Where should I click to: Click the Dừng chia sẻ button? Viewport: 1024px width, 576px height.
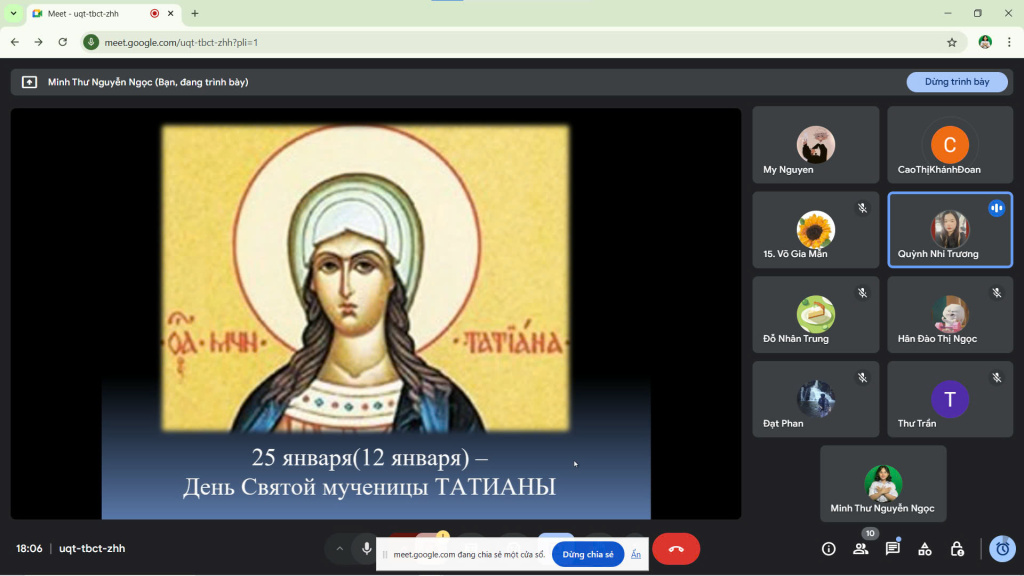pyautogui.click(x=588, y=554)
